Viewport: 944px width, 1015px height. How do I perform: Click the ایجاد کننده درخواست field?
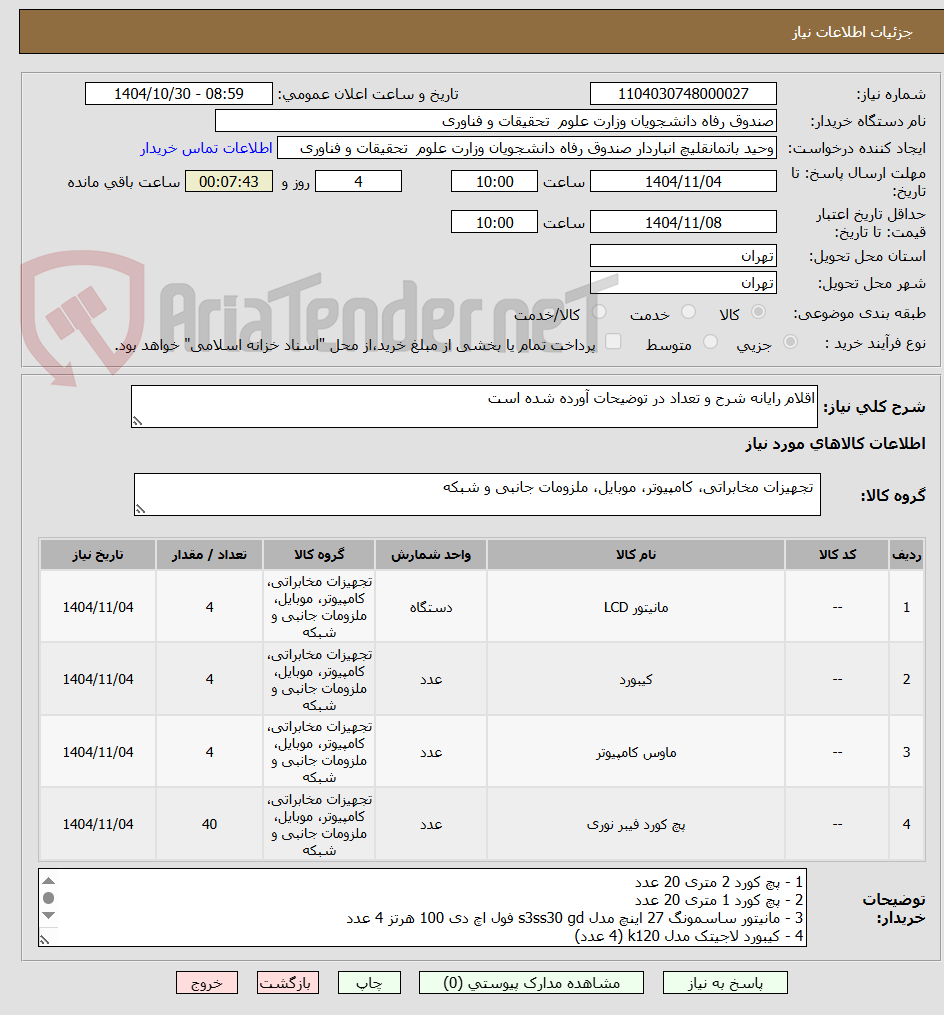click(x=527, y=148)
